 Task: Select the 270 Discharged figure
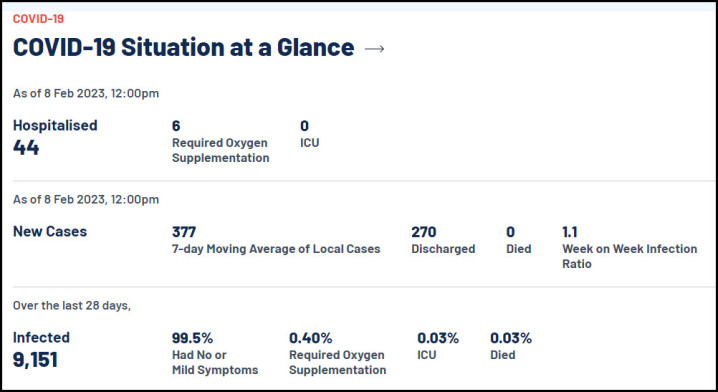coord(424,232)
